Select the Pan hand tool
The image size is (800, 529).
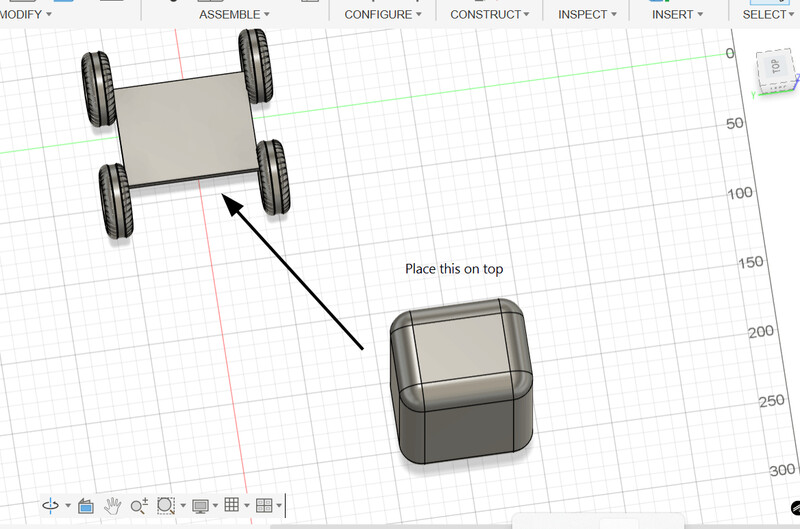coord(112,506)
